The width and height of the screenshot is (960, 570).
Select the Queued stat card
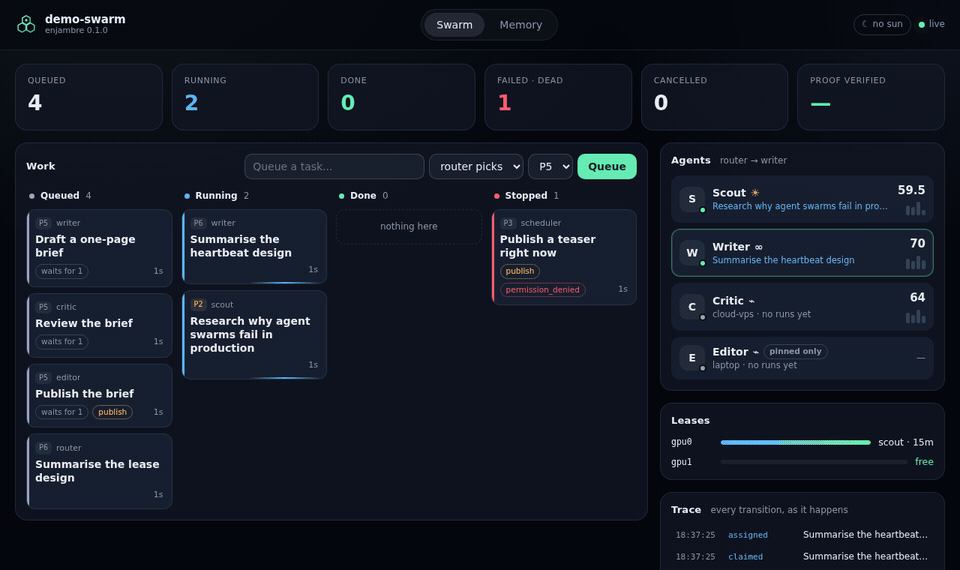tap(89, 97)
